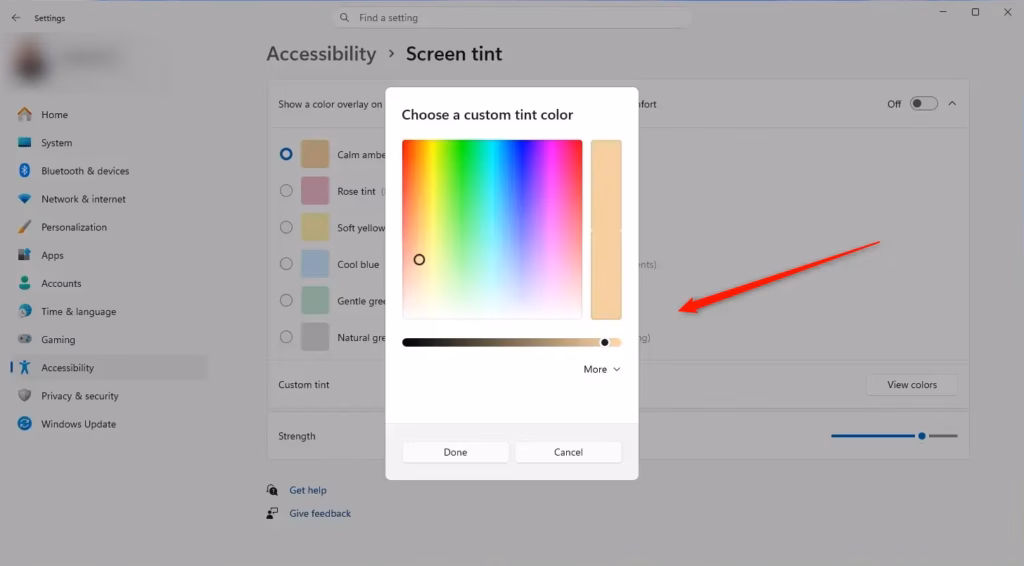Click the Windows Update icon

tap(24, 424)
